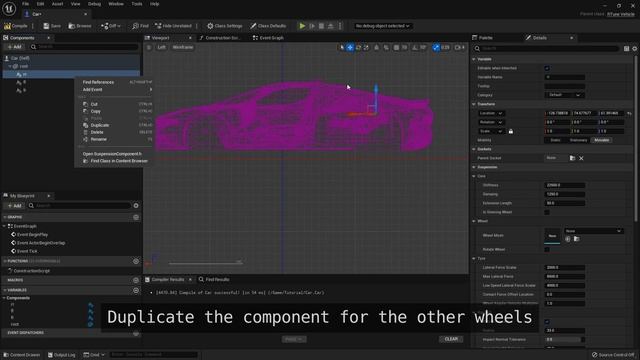Image resolution: width=640 pixels, height=360 pixels.
Task: Click the Details panel search field
Action: click(x=546, y=49)
